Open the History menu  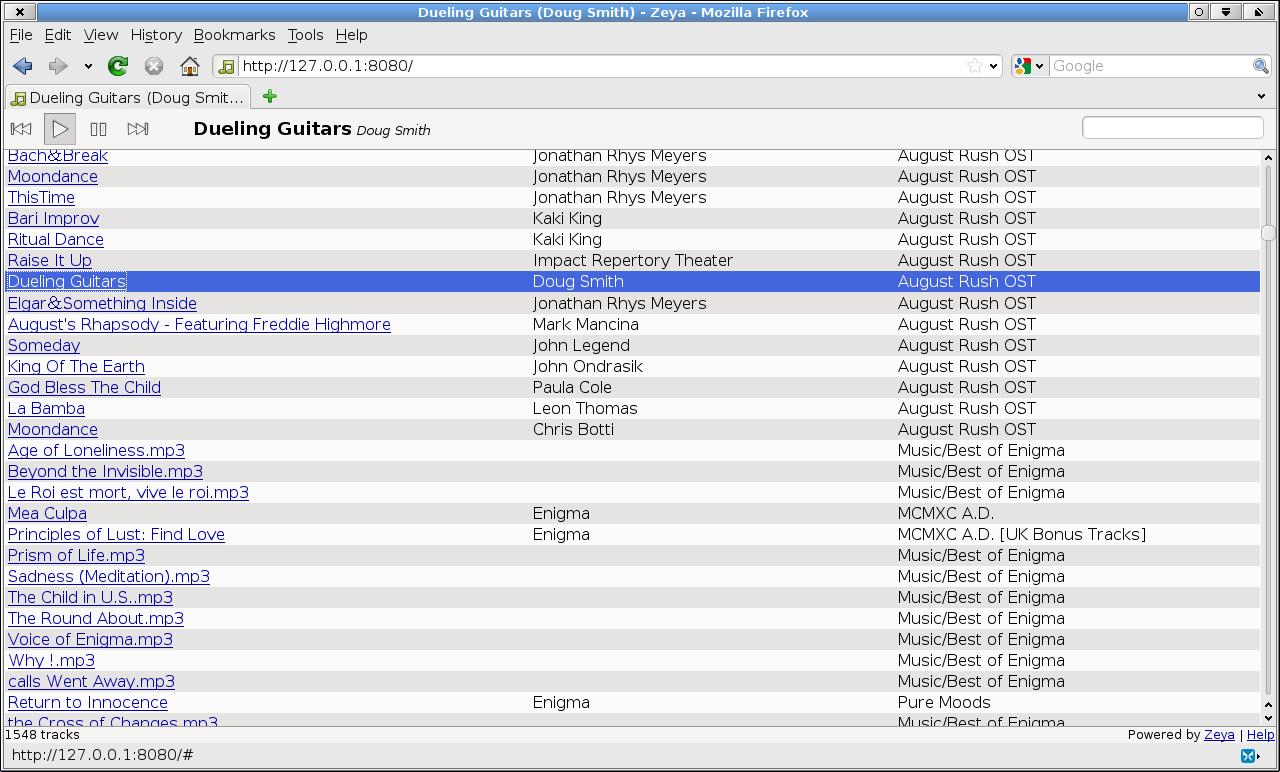tap(156, 35)
